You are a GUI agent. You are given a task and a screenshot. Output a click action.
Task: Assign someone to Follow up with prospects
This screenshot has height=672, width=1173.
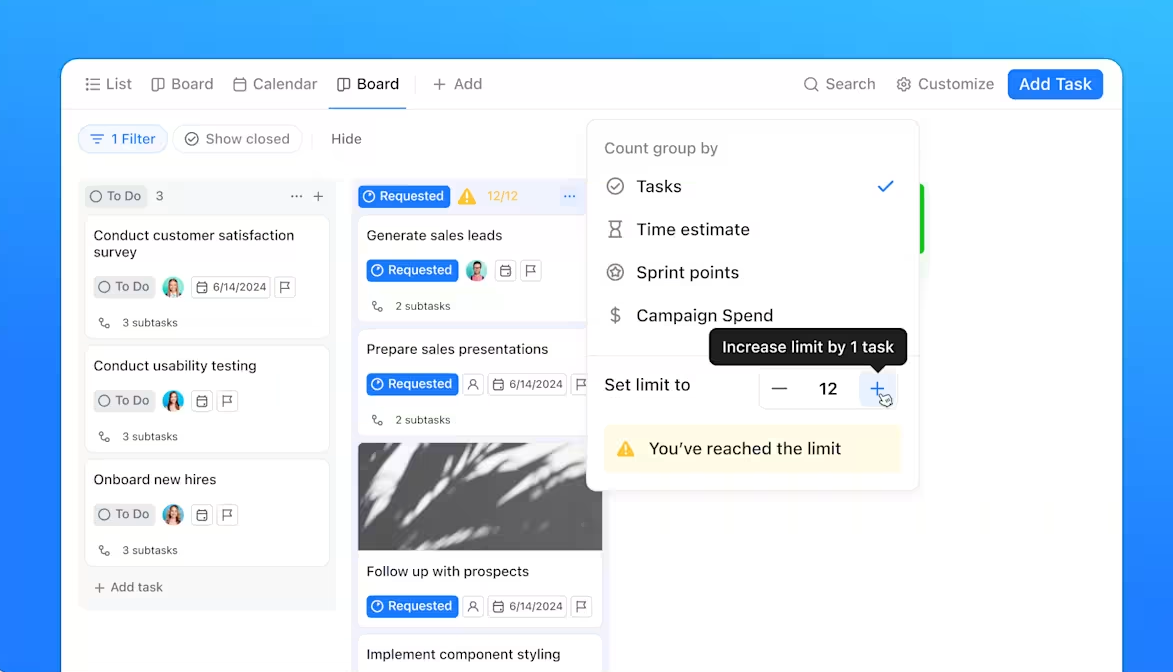coord(473,607)
